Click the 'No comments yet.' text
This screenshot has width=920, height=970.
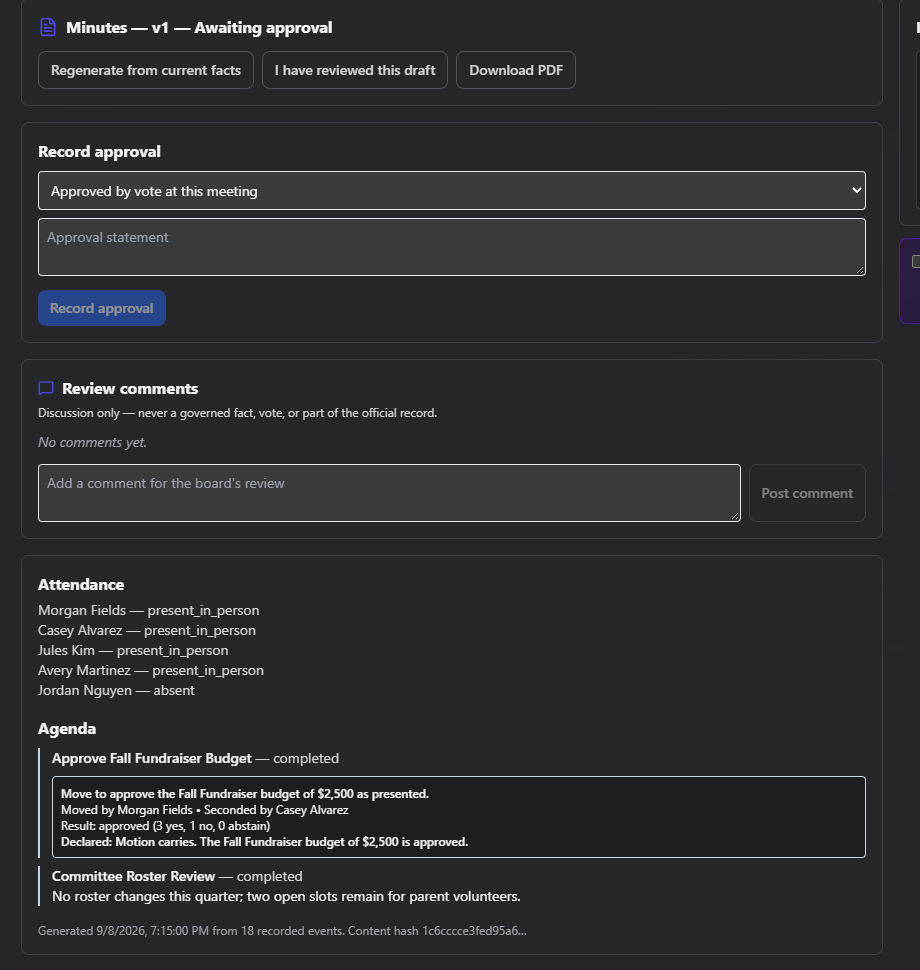(x=92, y=442)
